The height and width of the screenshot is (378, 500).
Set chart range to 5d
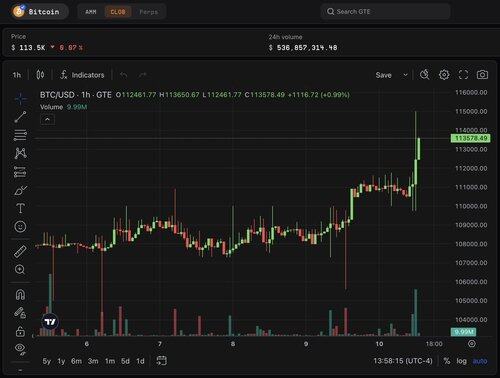[125, 361]
